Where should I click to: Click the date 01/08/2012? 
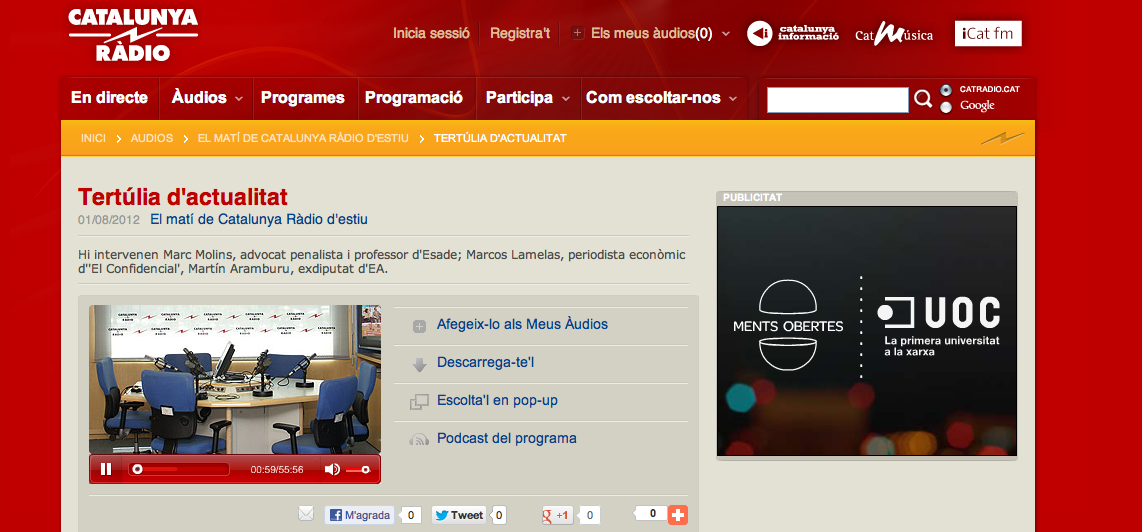tap(109, 219)
